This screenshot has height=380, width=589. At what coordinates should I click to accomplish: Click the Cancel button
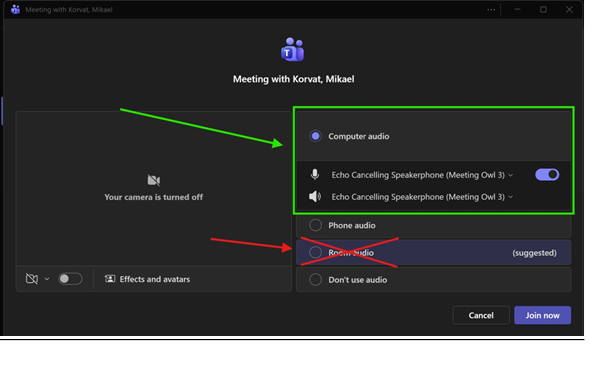(x=481, y=315)
